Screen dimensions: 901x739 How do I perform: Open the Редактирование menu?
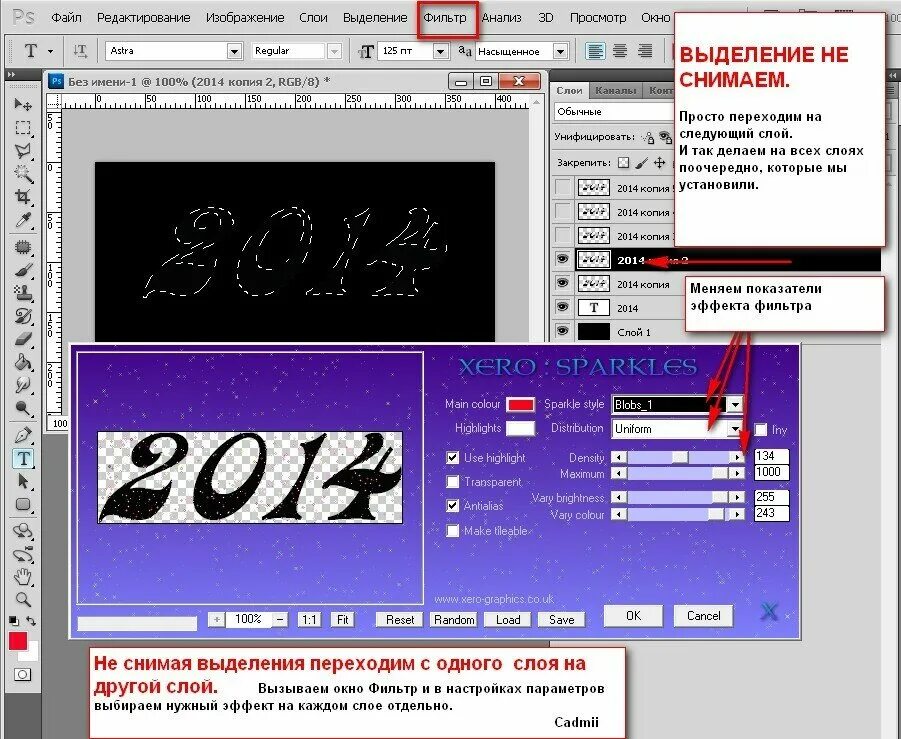coord(144,18)
